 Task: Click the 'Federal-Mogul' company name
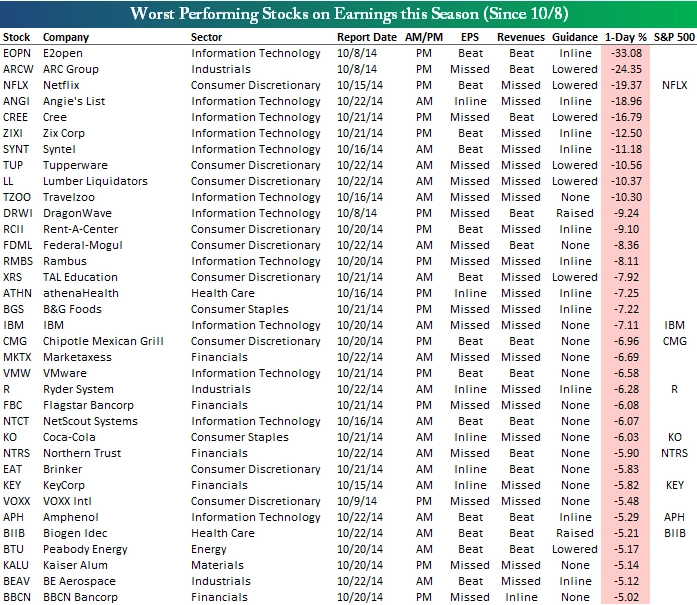(x=83, y=245)
